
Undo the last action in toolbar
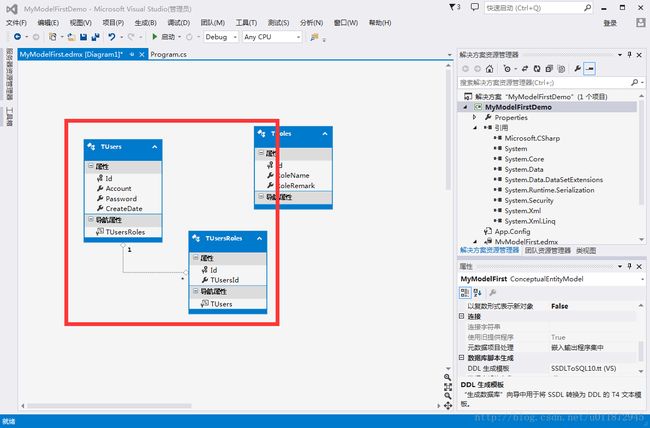point(112,37)
